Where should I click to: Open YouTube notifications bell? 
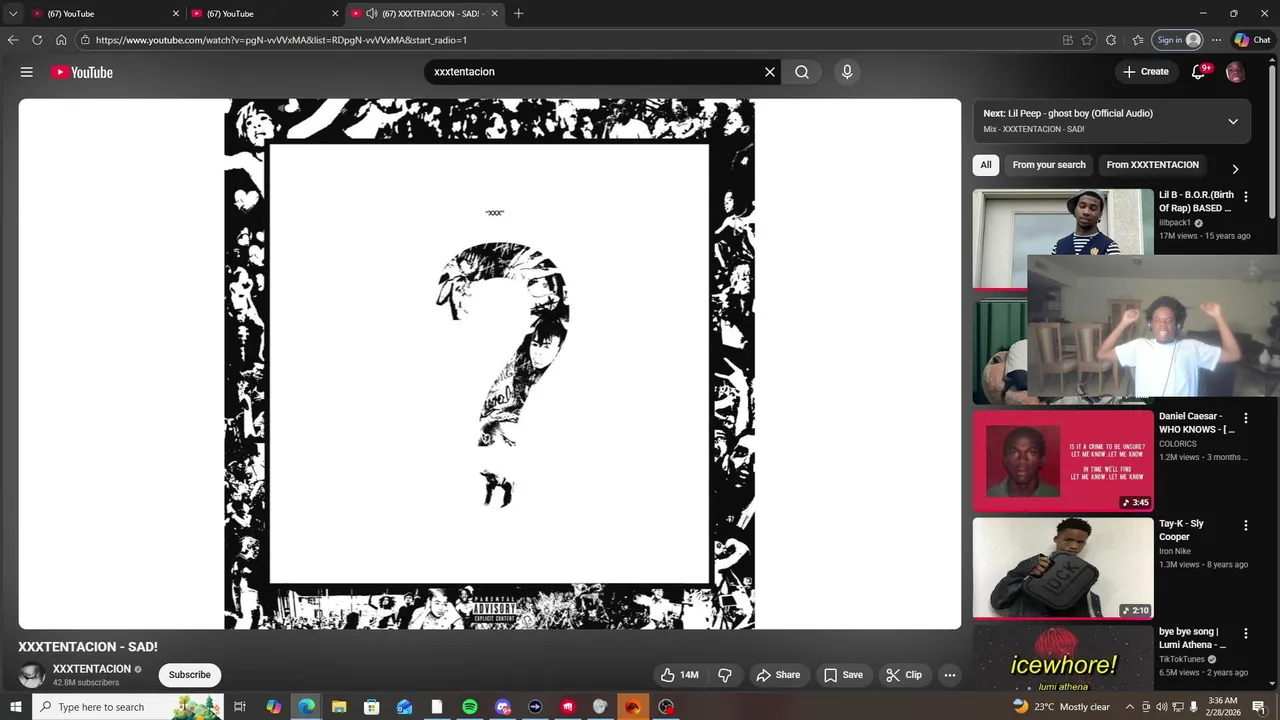[x=1199, y=72]
